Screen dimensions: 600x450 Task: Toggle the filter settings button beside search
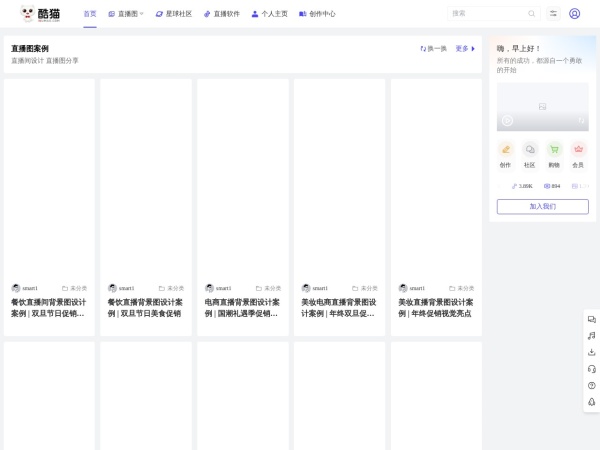click(553, 14)
